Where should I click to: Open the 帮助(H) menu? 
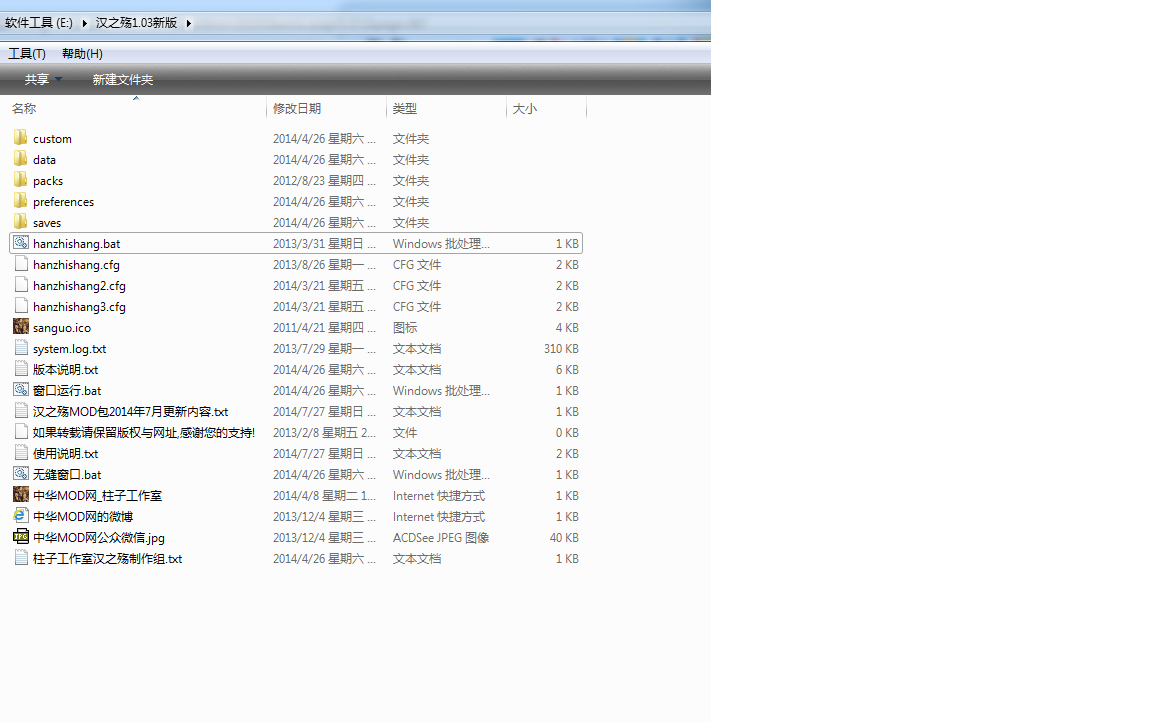click(82, 54)
